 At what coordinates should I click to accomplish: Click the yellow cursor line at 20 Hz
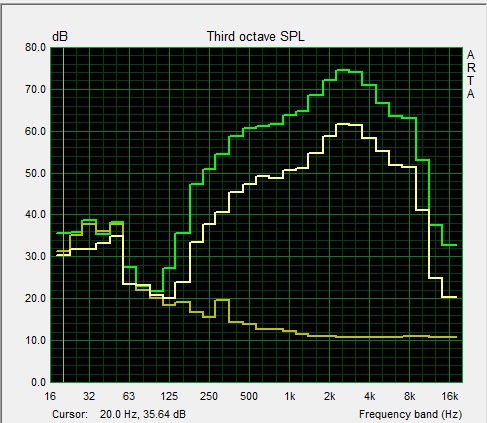(63, 215)
